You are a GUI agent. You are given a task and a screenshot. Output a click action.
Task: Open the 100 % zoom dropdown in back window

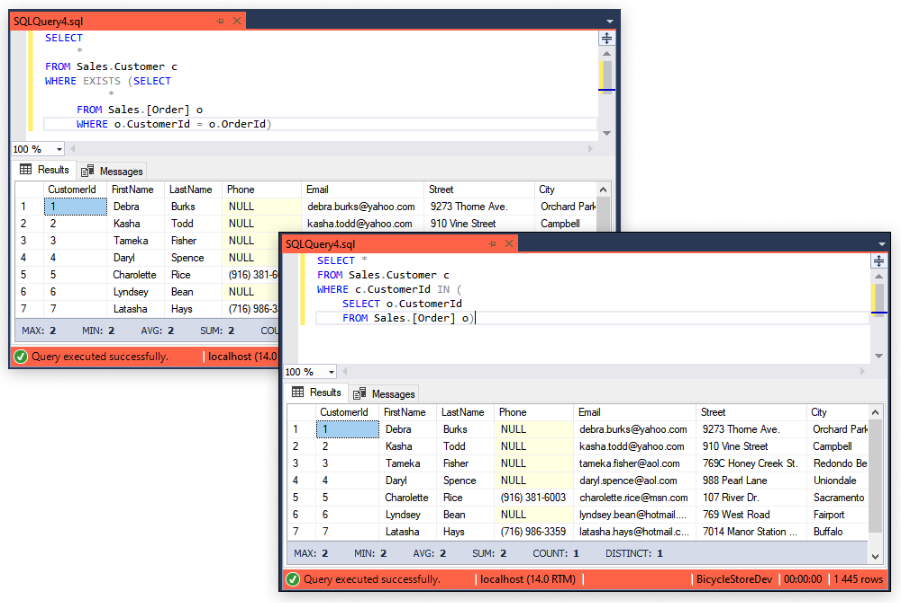click(x=59, y=149)
